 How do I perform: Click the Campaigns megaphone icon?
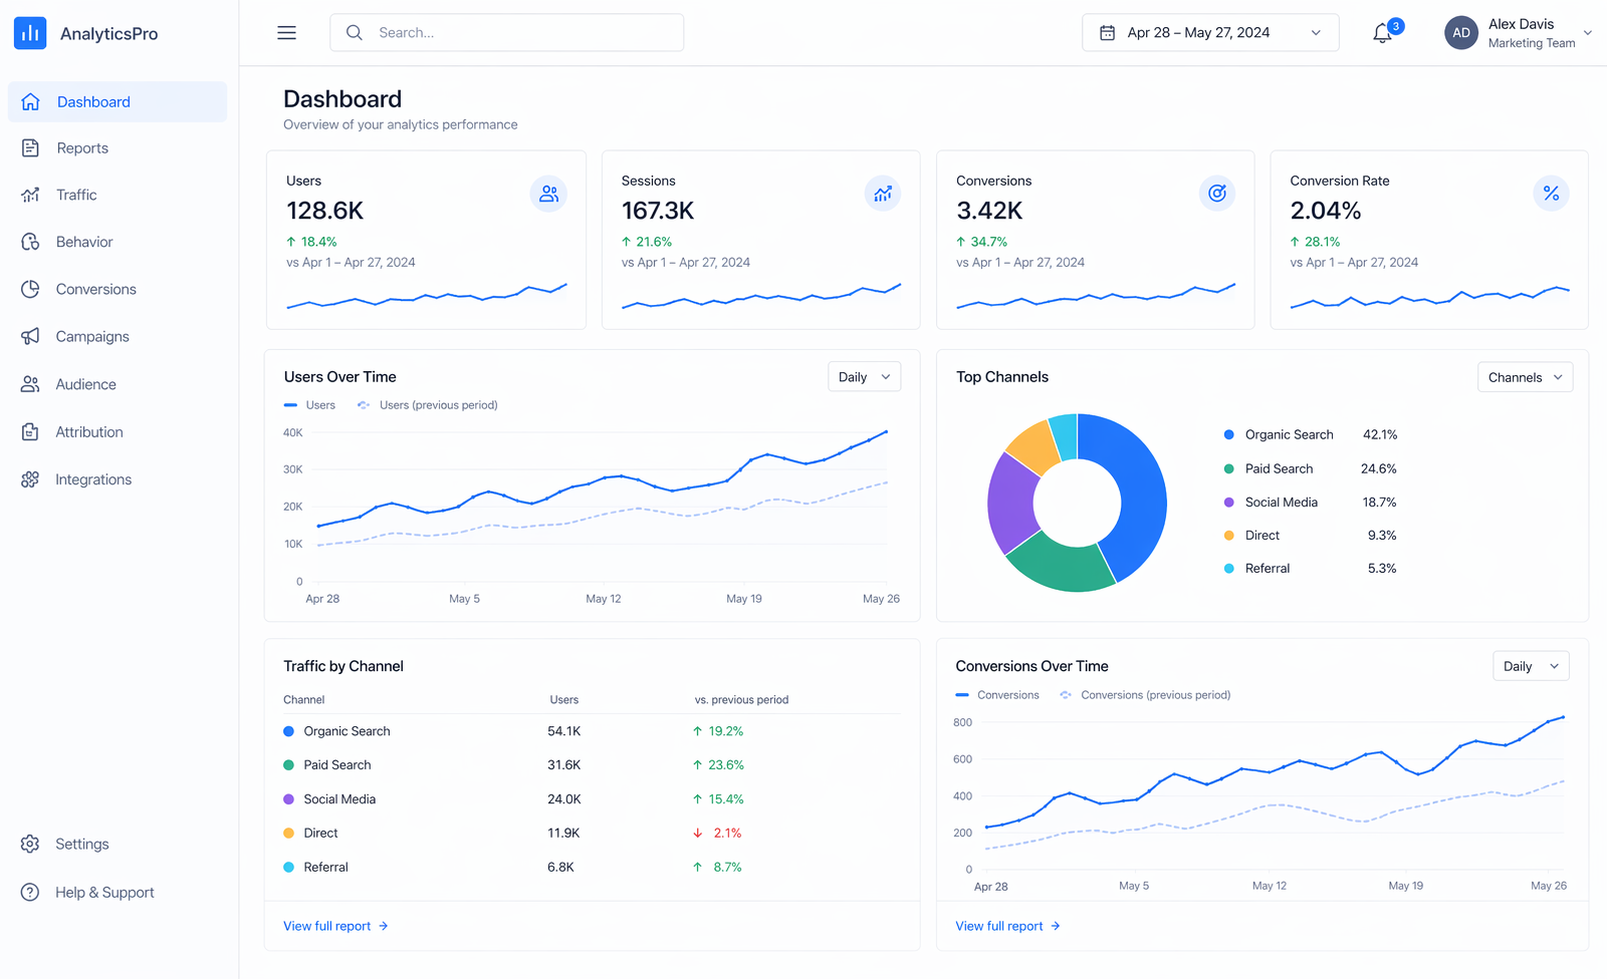point(30,336)
